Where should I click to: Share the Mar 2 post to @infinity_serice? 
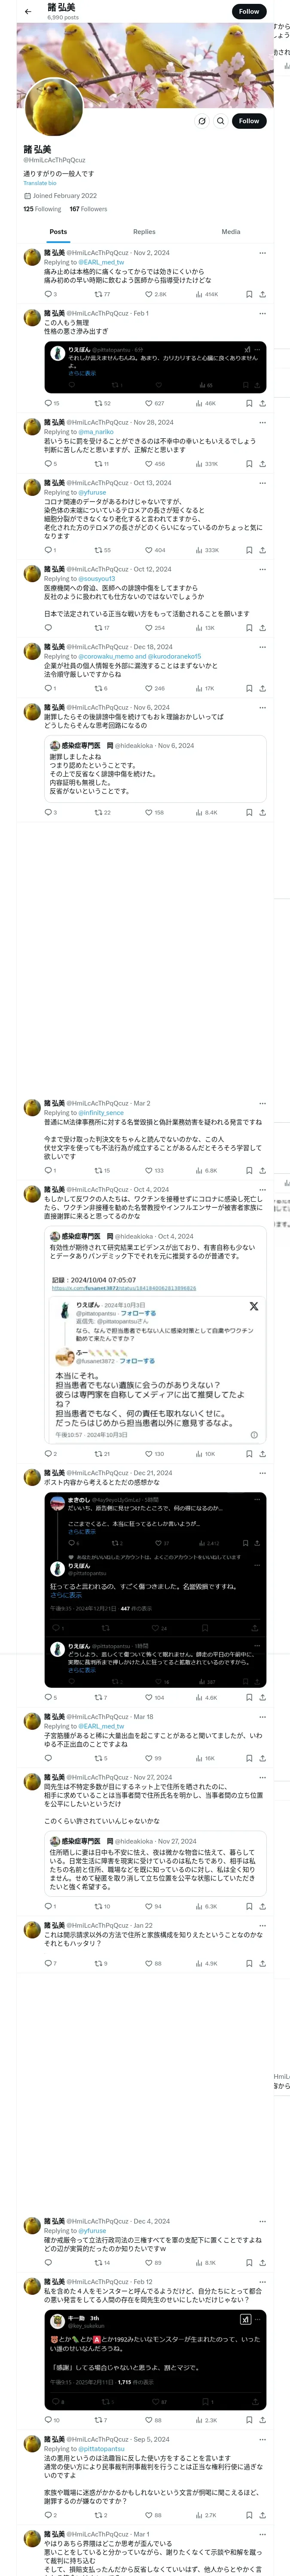coord(262,1170)
